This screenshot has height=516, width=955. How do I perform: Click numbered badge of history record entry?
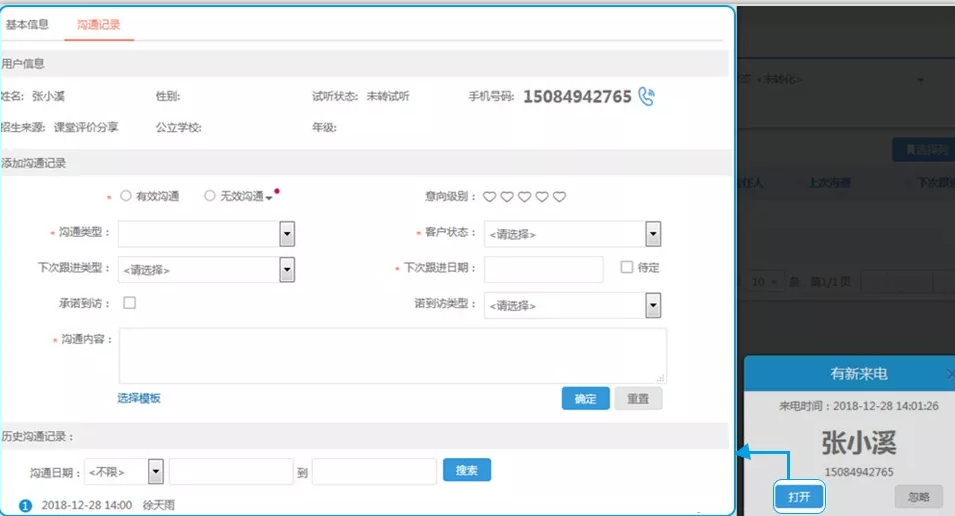point(26,506)
